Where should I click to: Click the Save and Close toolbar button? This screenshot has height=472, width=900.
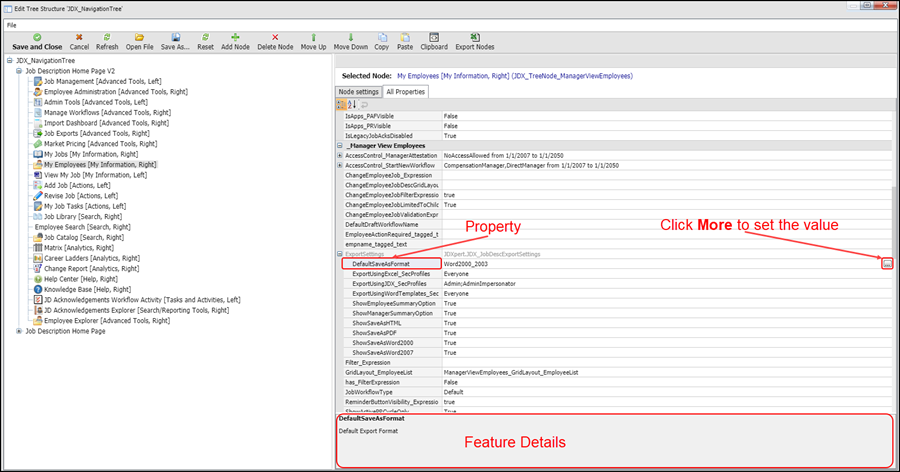click(36, 41)
